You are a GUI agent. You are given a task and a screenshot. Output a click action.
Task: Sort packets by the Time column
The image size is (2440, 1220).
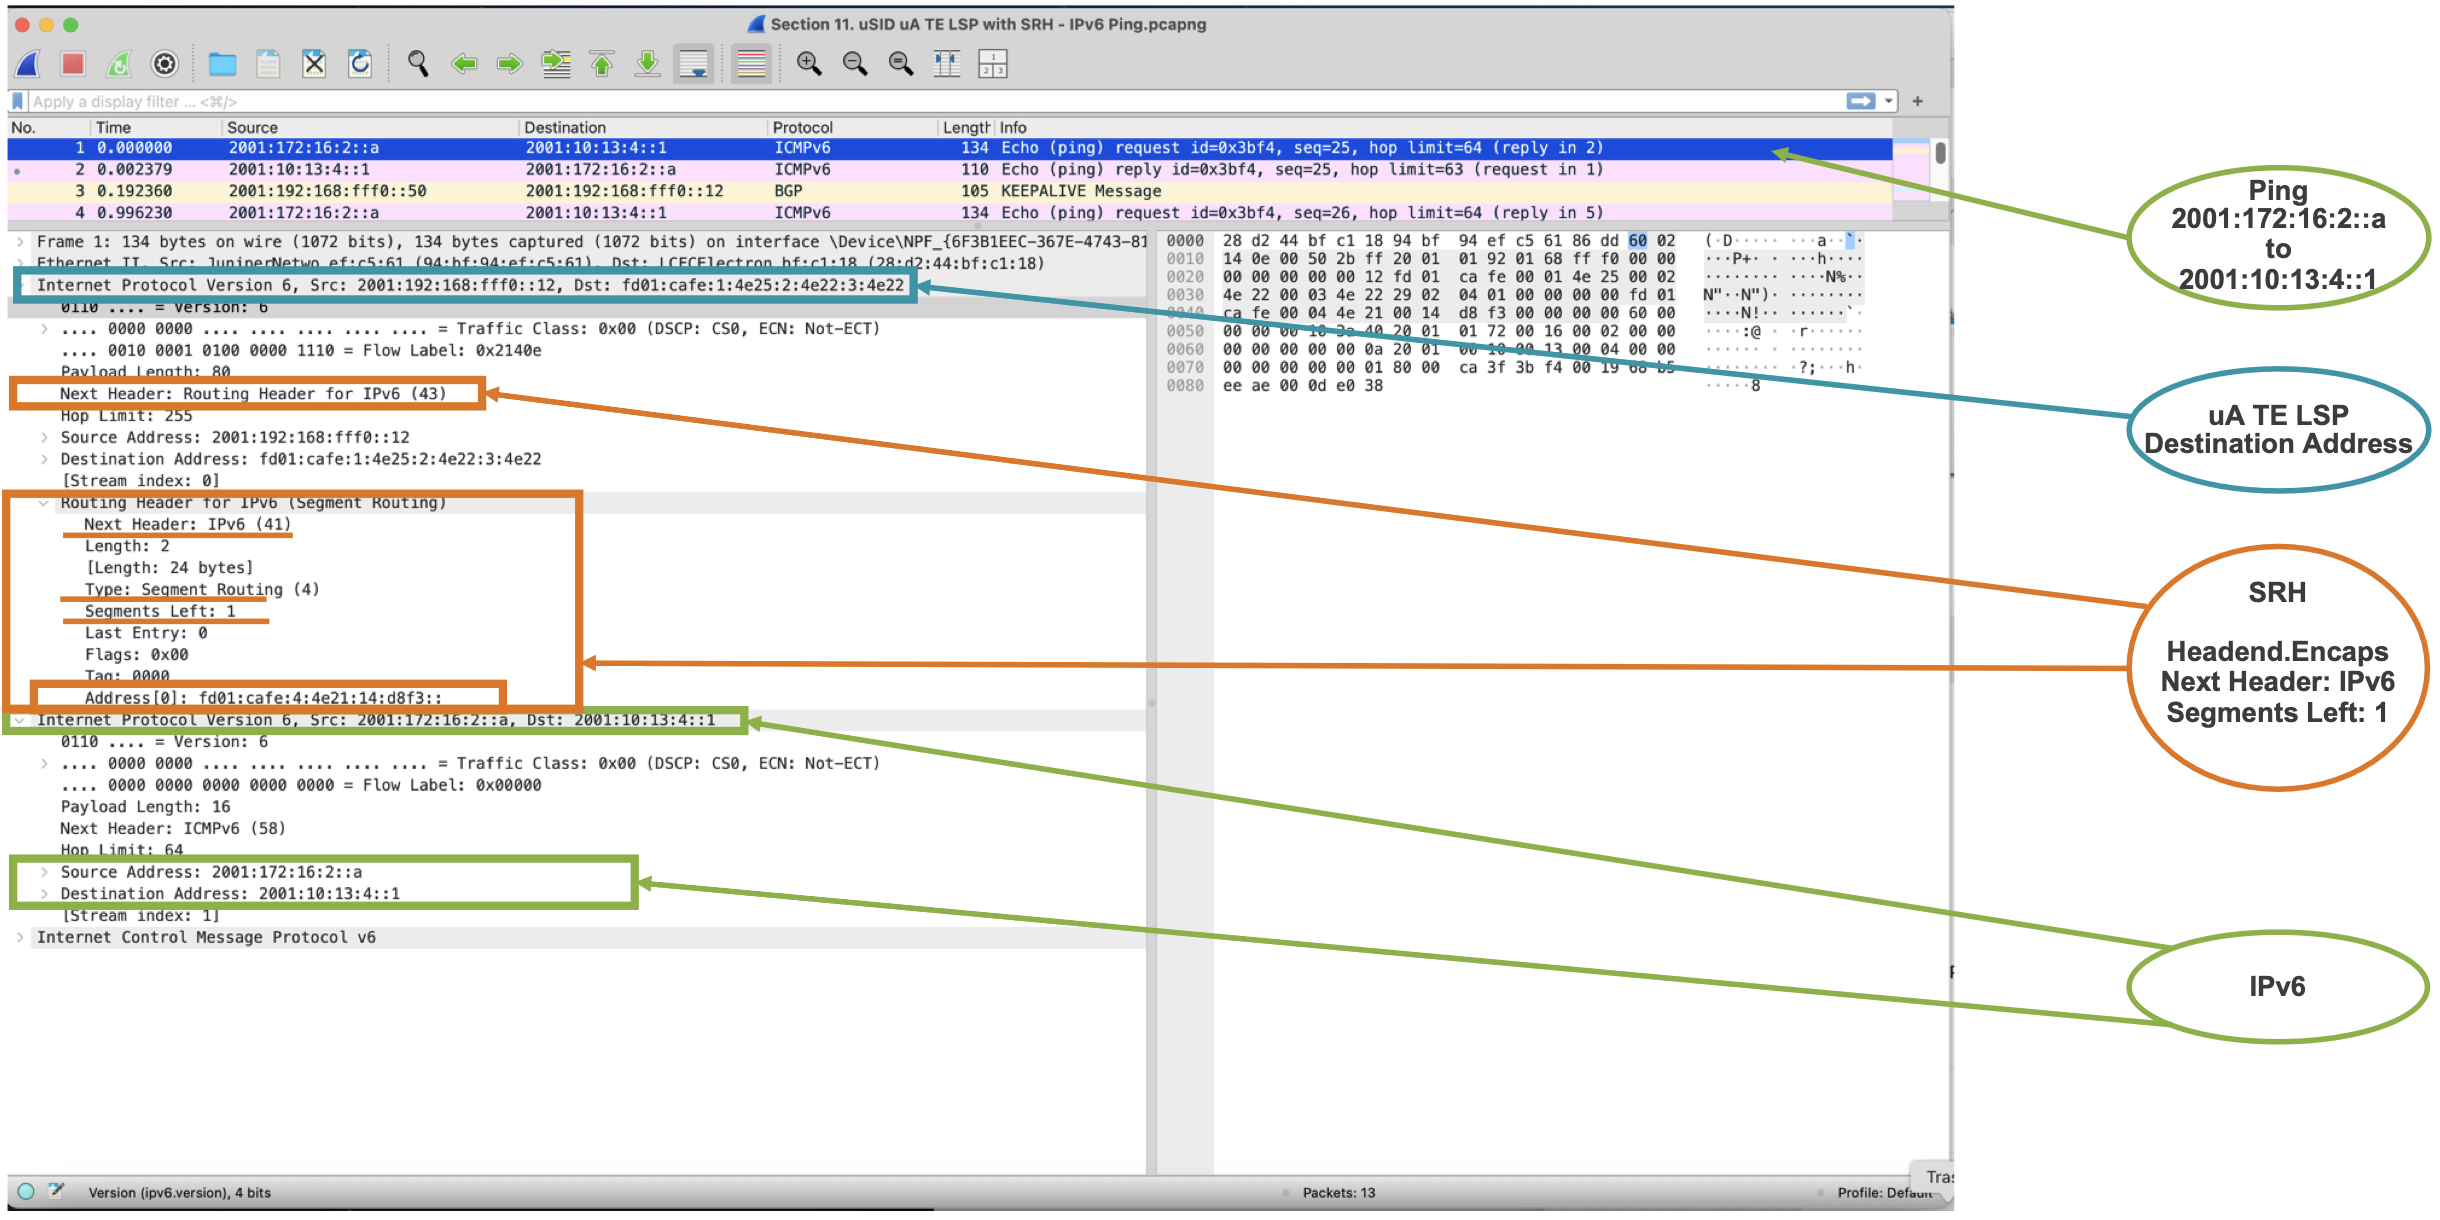point(155,127)
